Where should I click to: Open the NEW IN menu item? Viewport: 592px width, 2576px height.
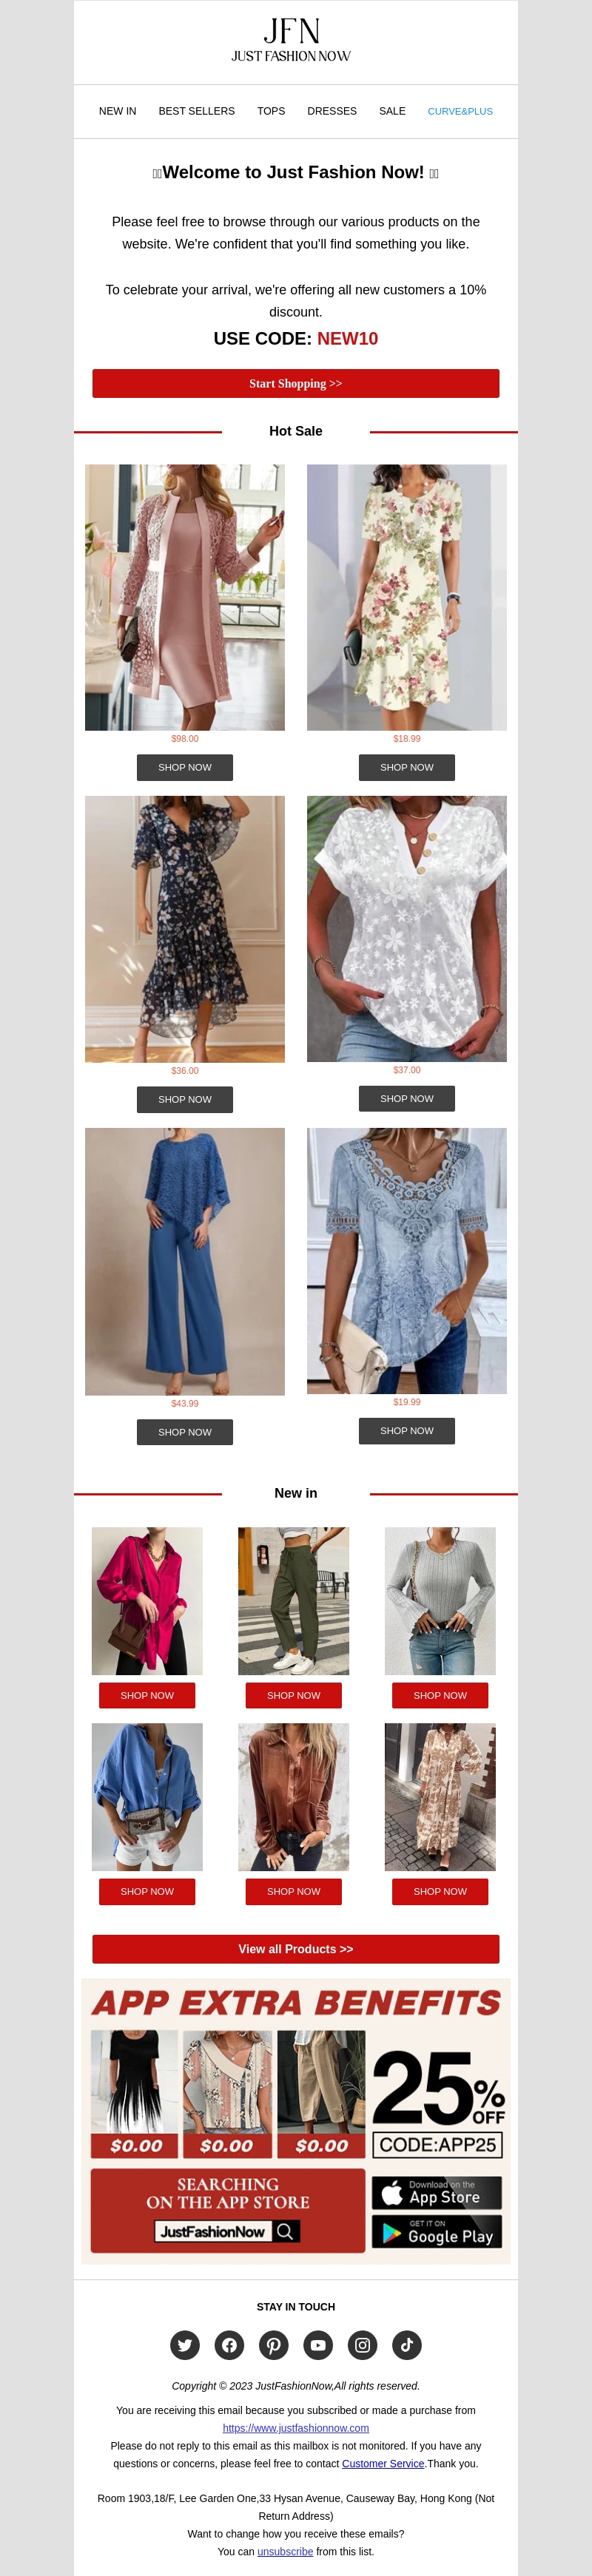(x=117, y=111)
